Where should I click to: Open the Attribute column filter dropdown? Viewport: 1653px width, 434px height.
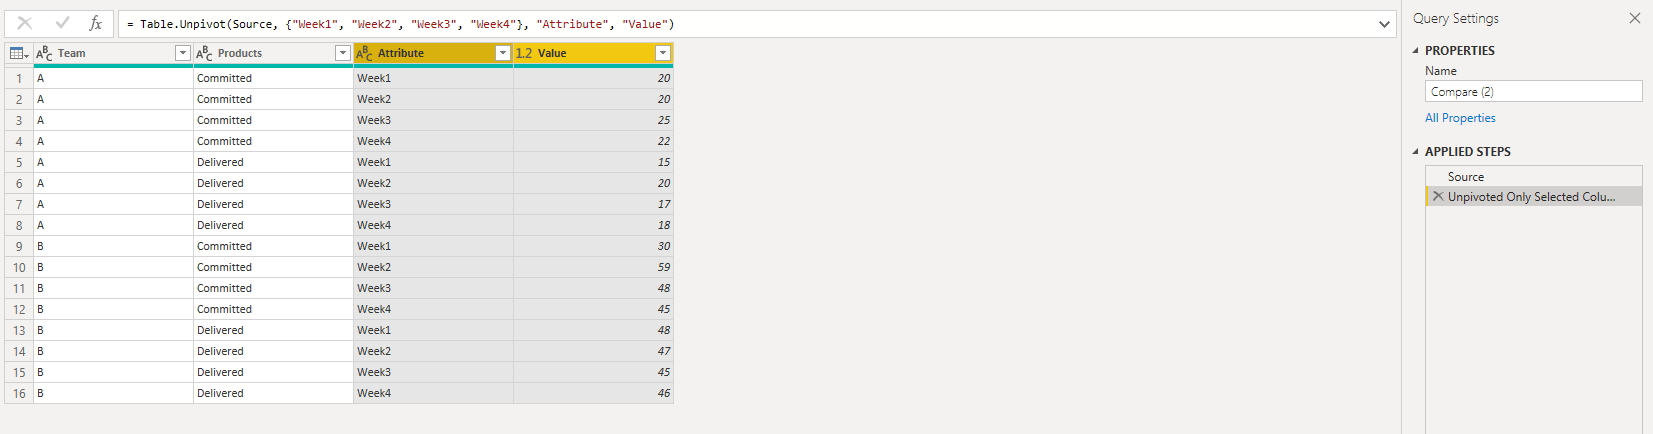(x=503, y=53)
